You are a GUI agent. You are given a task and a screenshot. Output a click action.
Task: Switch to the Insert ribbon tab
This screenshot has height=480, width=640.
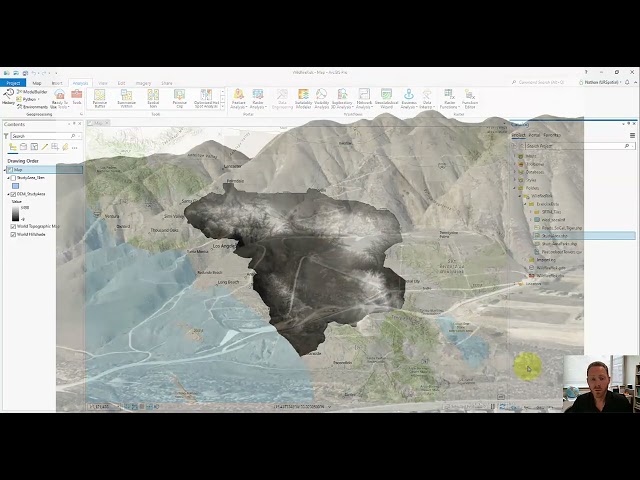coord(57,83)
